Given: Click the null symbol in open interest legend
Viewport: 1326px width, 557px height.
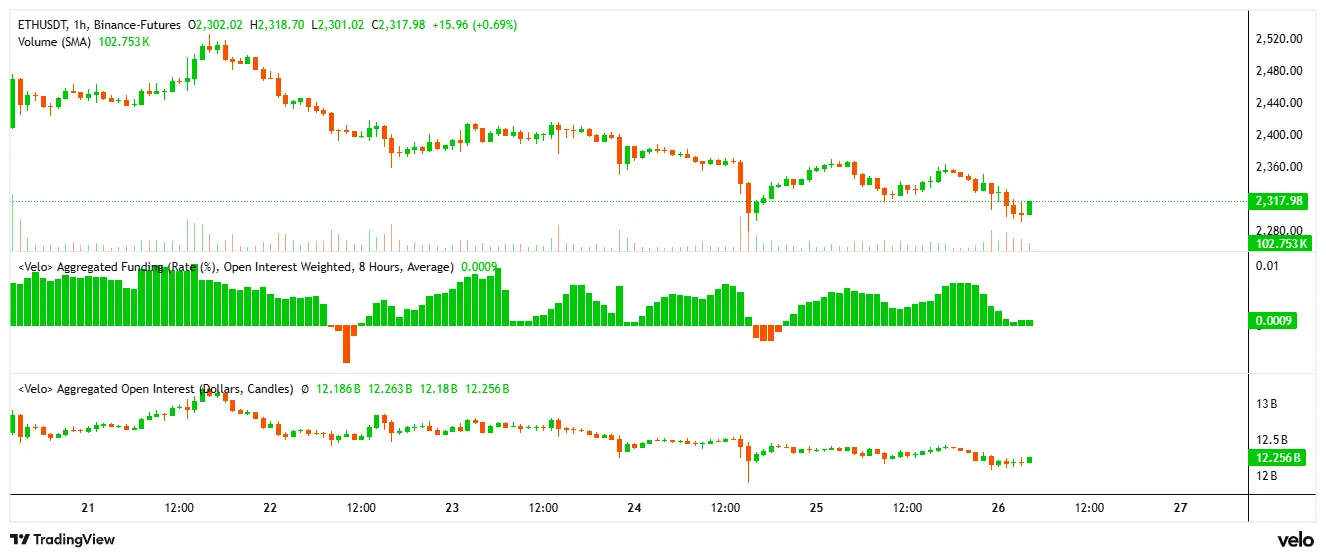Looking at the screenshot, I should (x=304, y=389).
